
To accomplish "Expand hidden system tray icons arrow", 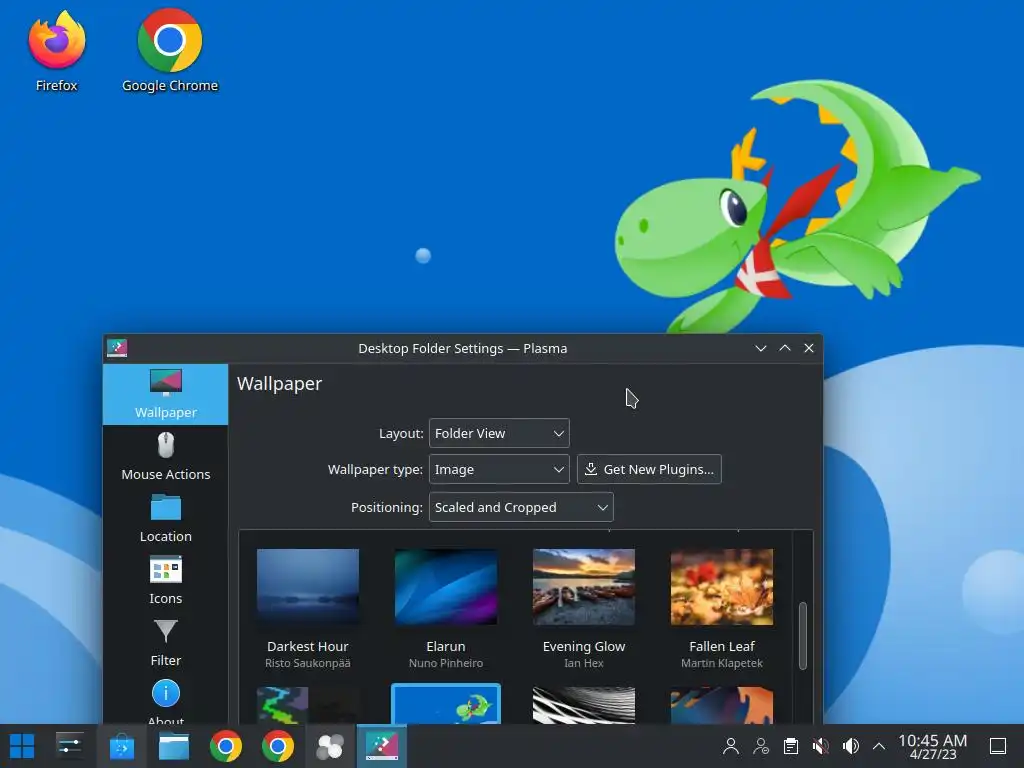I will pos(879,746).
